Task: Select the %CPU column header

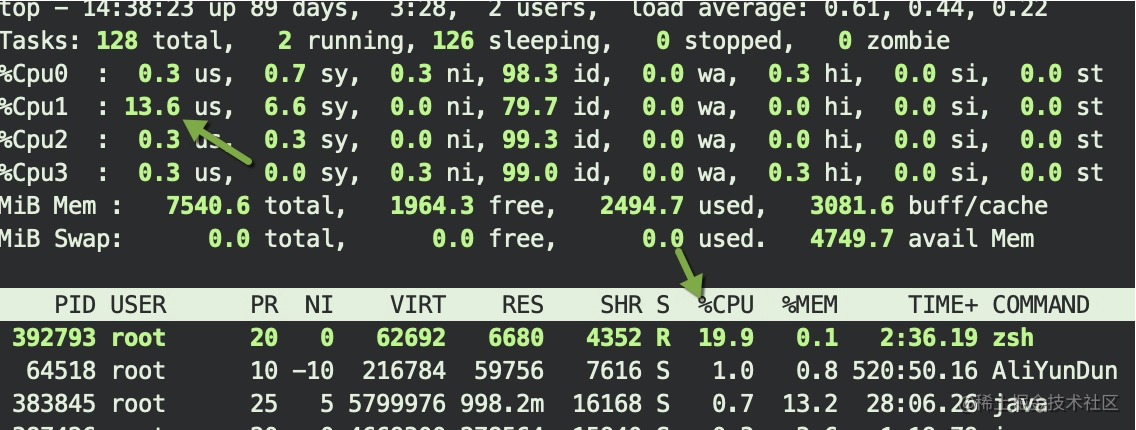Action: 726,305
